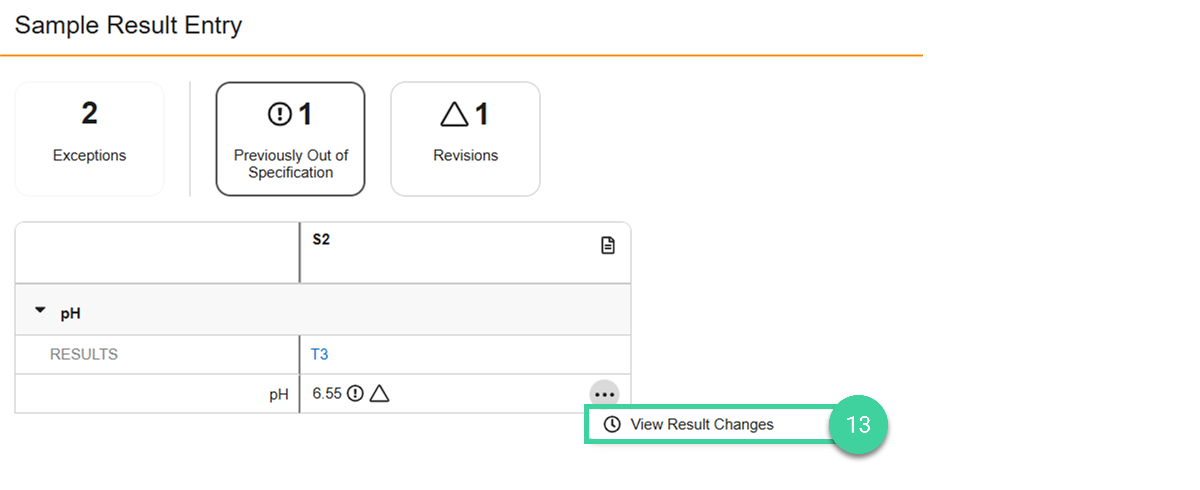Click the Exceptions summary card
The width and height of the screenshot is (1200, 490).
[89, 139]
